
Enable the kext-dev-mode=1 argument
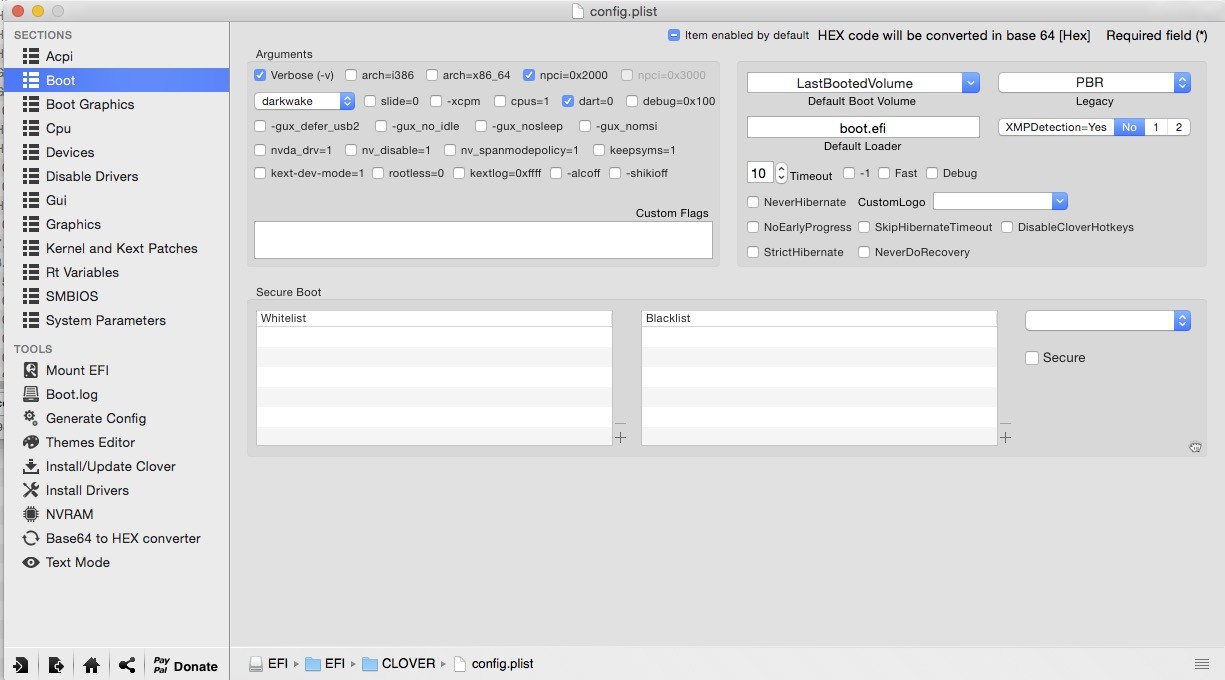[261, 173]
